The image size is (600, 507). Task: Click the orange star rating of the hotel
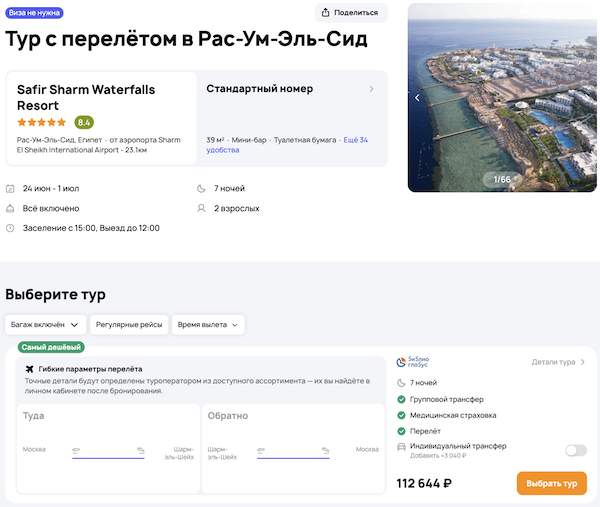pyautogui.click(x=42, y=122)
